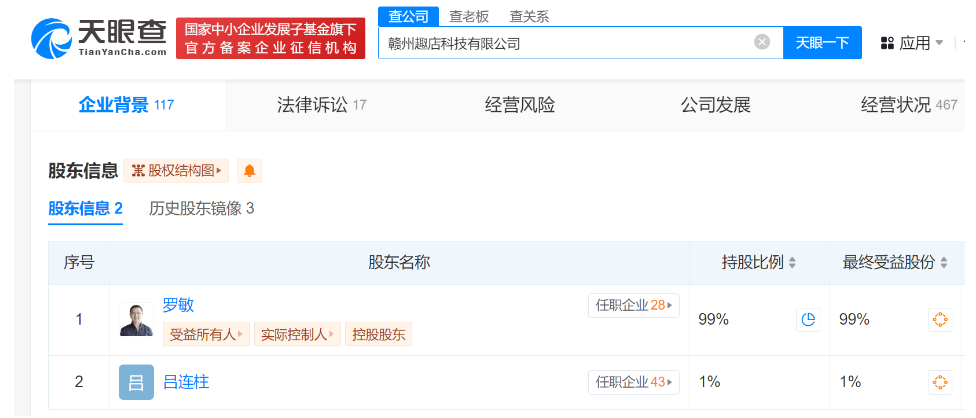976x418 pixels.
Task: Open the 企业背景 tab
Action: point(127,105)
